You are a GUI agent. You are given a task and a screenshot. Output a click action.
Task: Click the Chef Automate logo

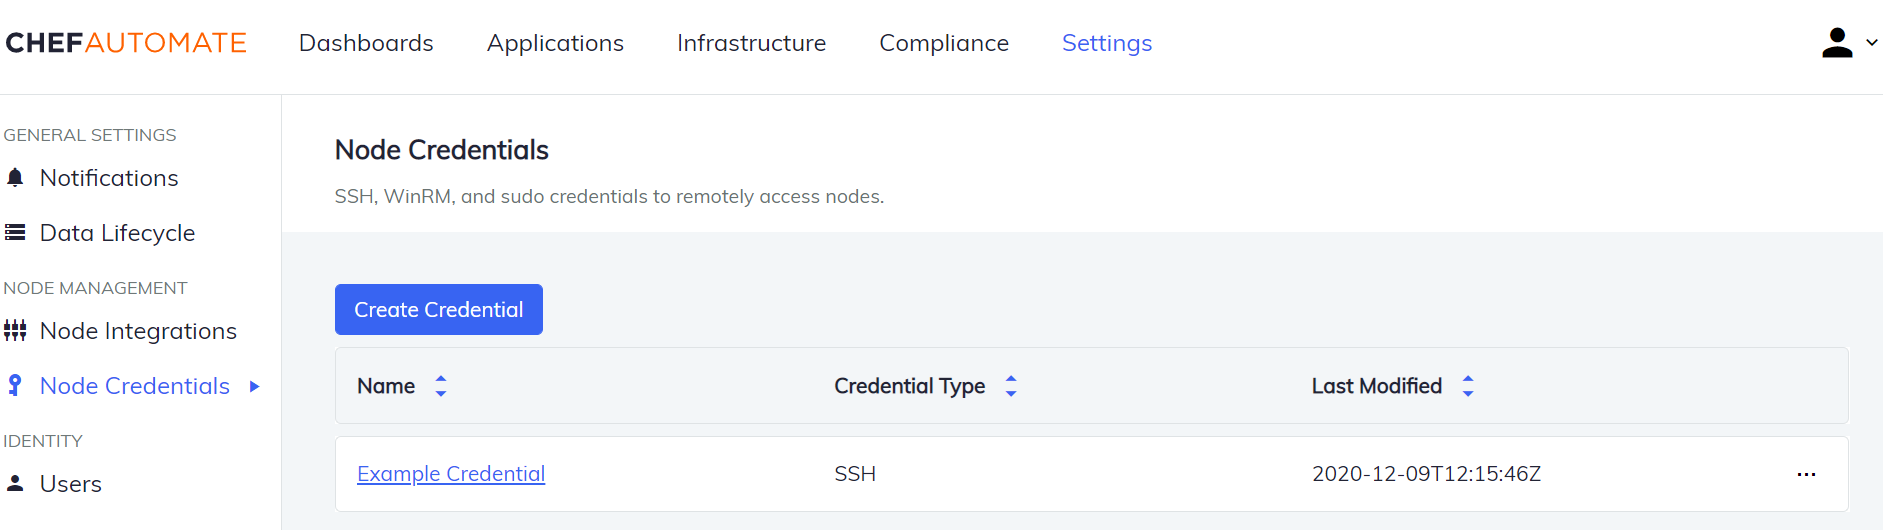126,43
